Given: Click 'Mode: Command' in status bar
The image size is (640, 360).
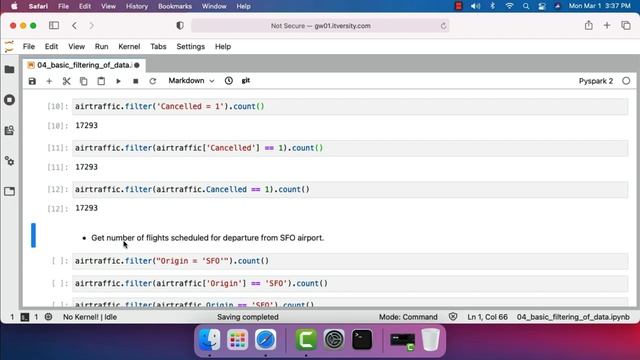Looking at the screenshot, I should click(408, 317).
